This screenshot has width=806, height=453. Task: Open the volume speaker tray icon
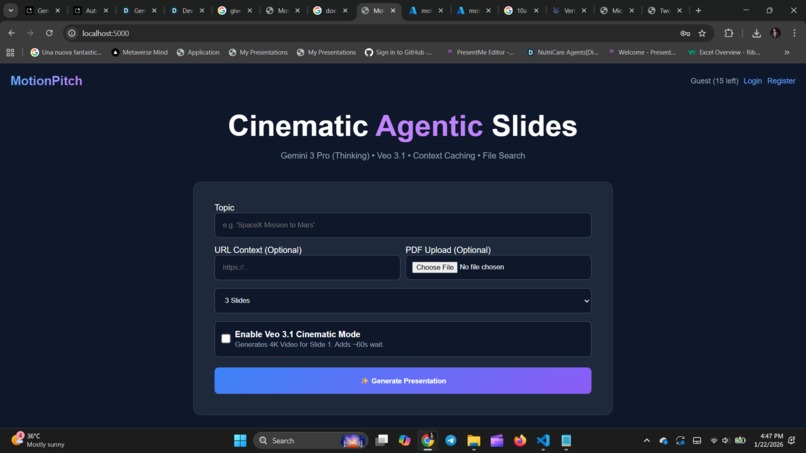pyautogui.click(x=726, y=441)
